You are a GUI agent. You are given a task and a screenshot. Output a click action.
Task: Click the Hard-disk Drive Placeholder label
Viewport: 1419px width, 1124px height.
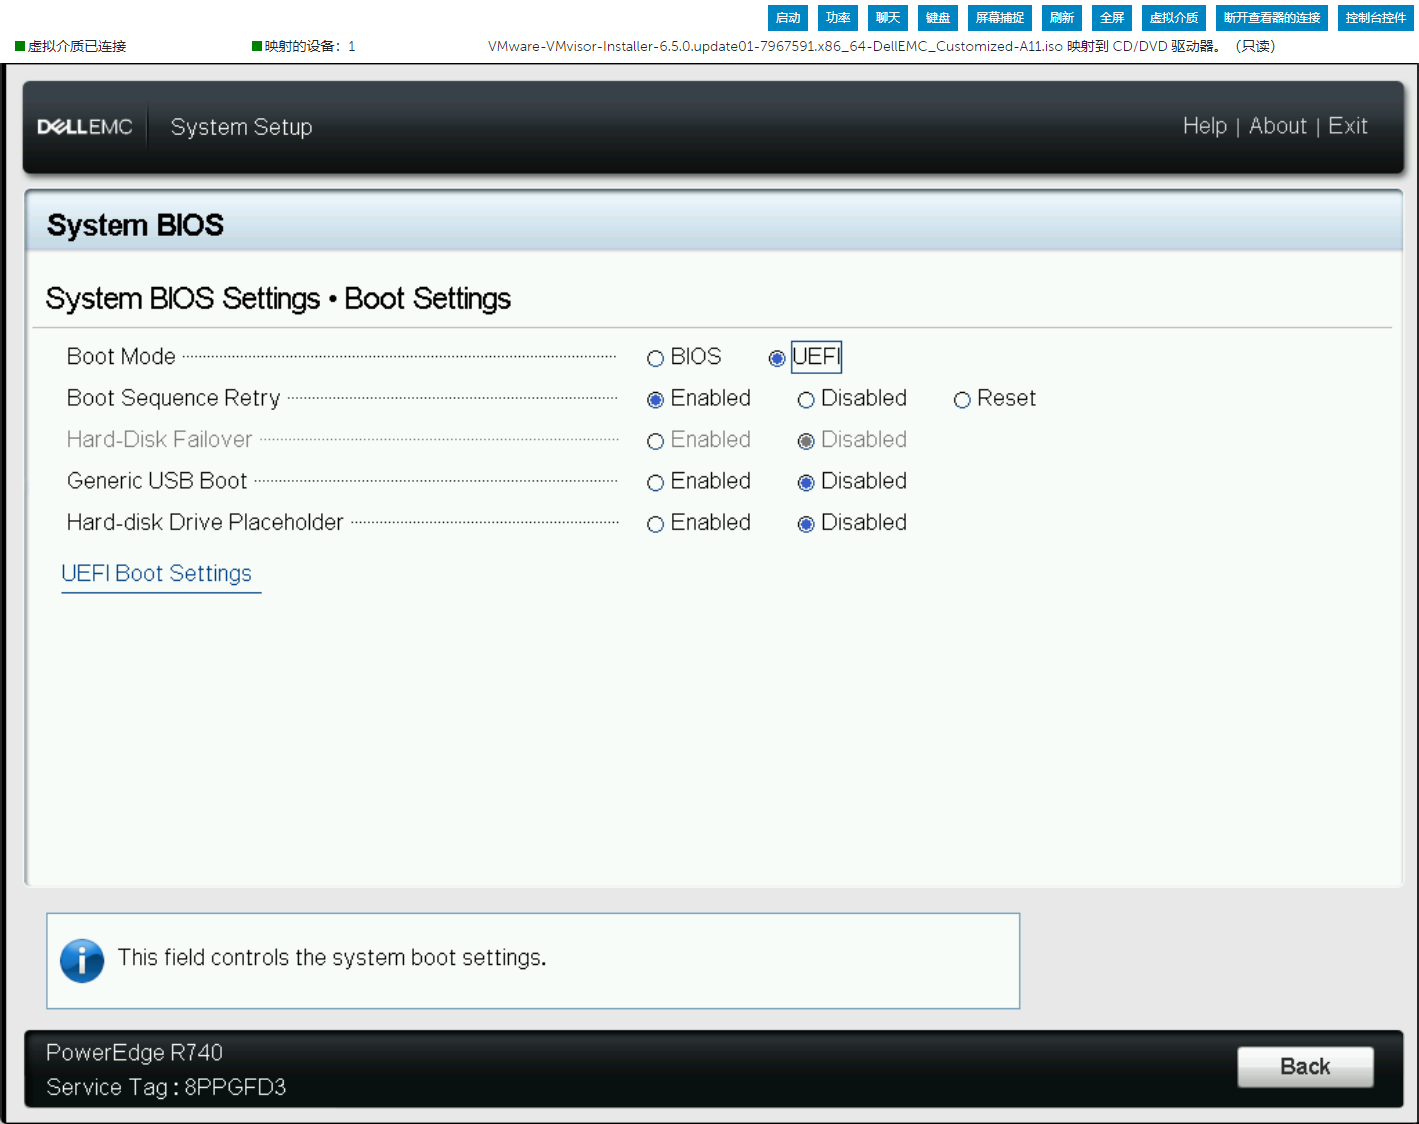tap(205, 522)
